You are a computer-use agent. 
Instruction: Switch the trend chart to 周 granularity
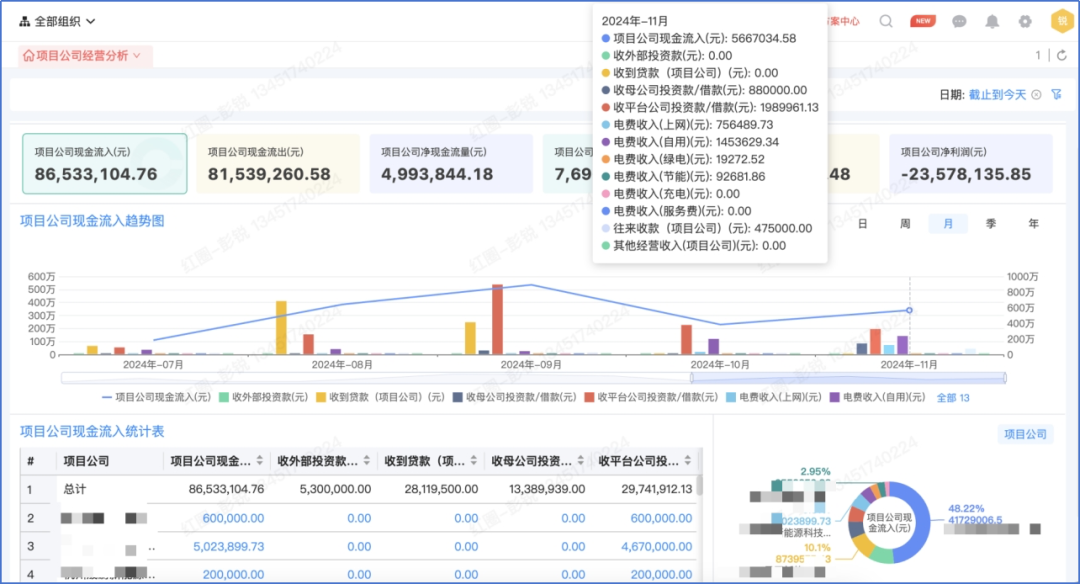(905, 224)
